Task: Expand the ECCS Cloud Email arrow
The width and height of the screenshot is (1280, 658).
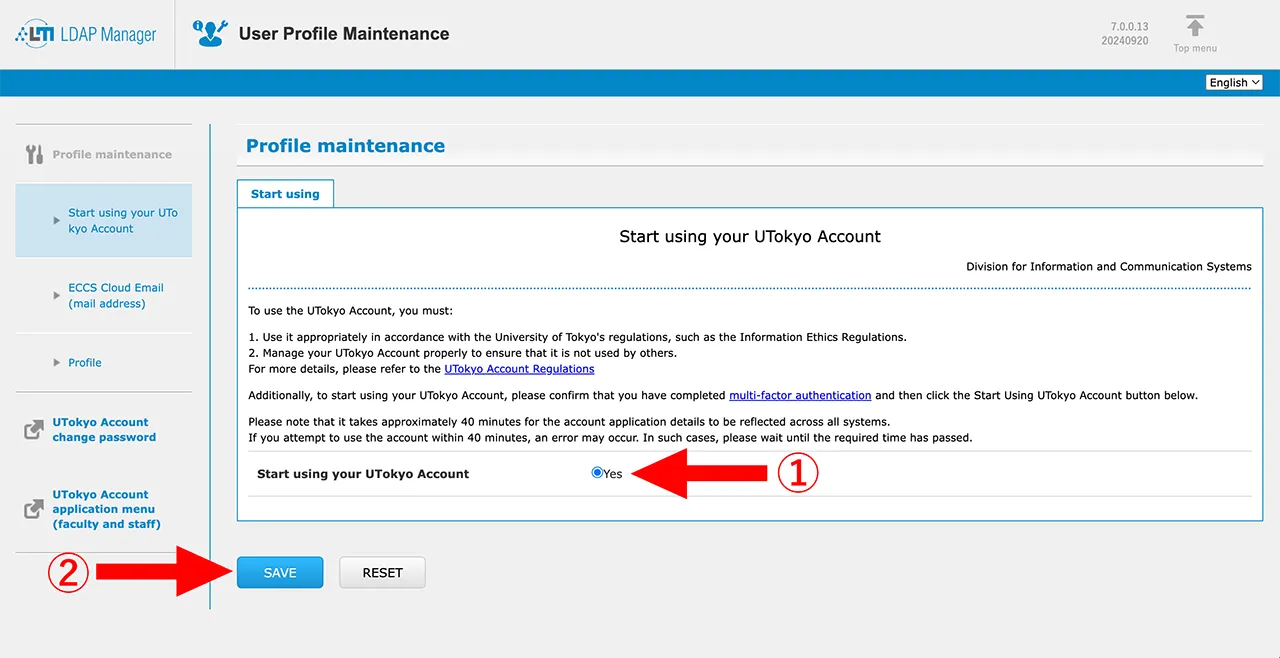Action: click(x=57, y=296)
